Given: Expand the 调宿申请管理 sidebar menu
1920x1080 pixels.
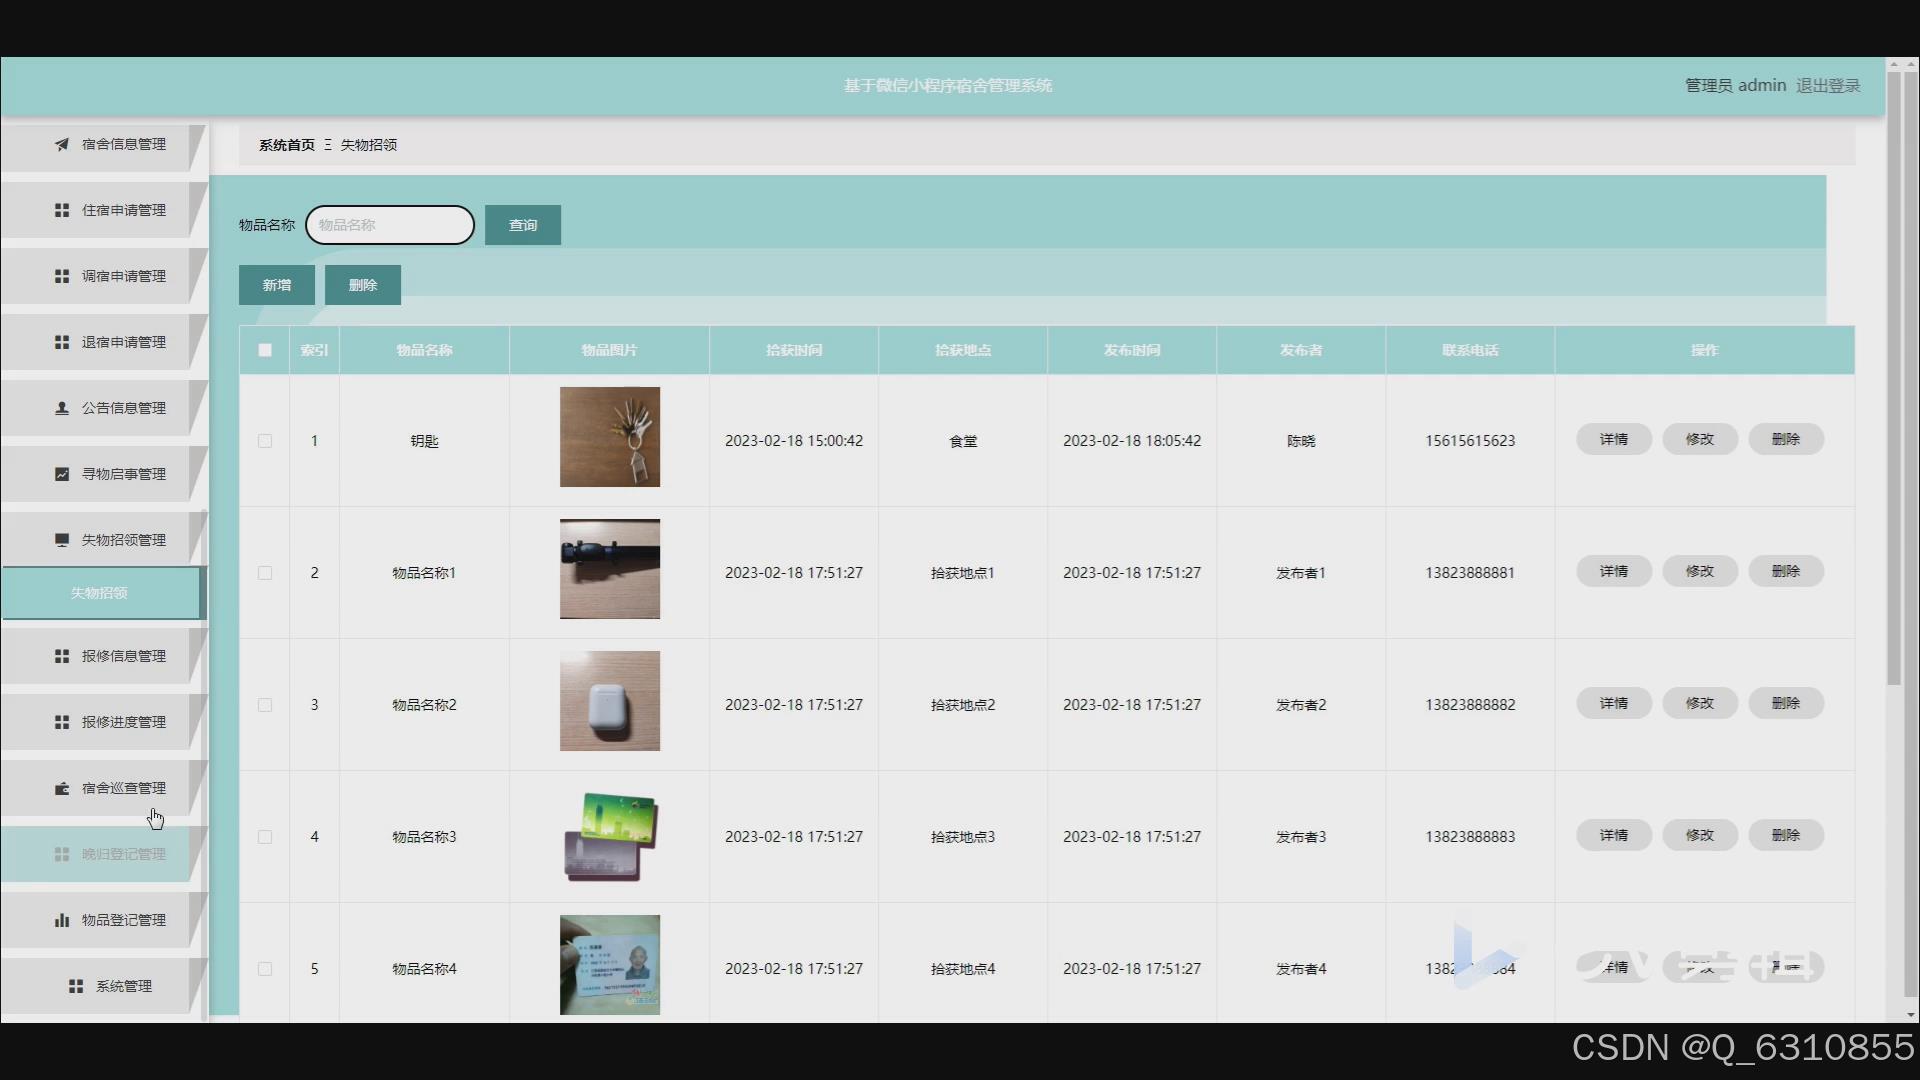Looking at the screenshot, I should coord(124,276).
